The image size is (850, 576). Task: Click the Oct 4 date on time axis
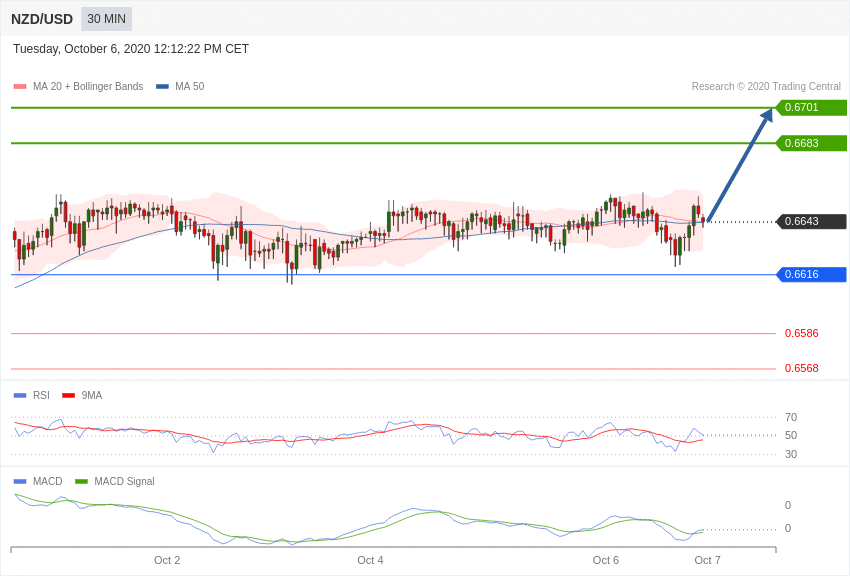pyautogui.click(x=370, y=560)
